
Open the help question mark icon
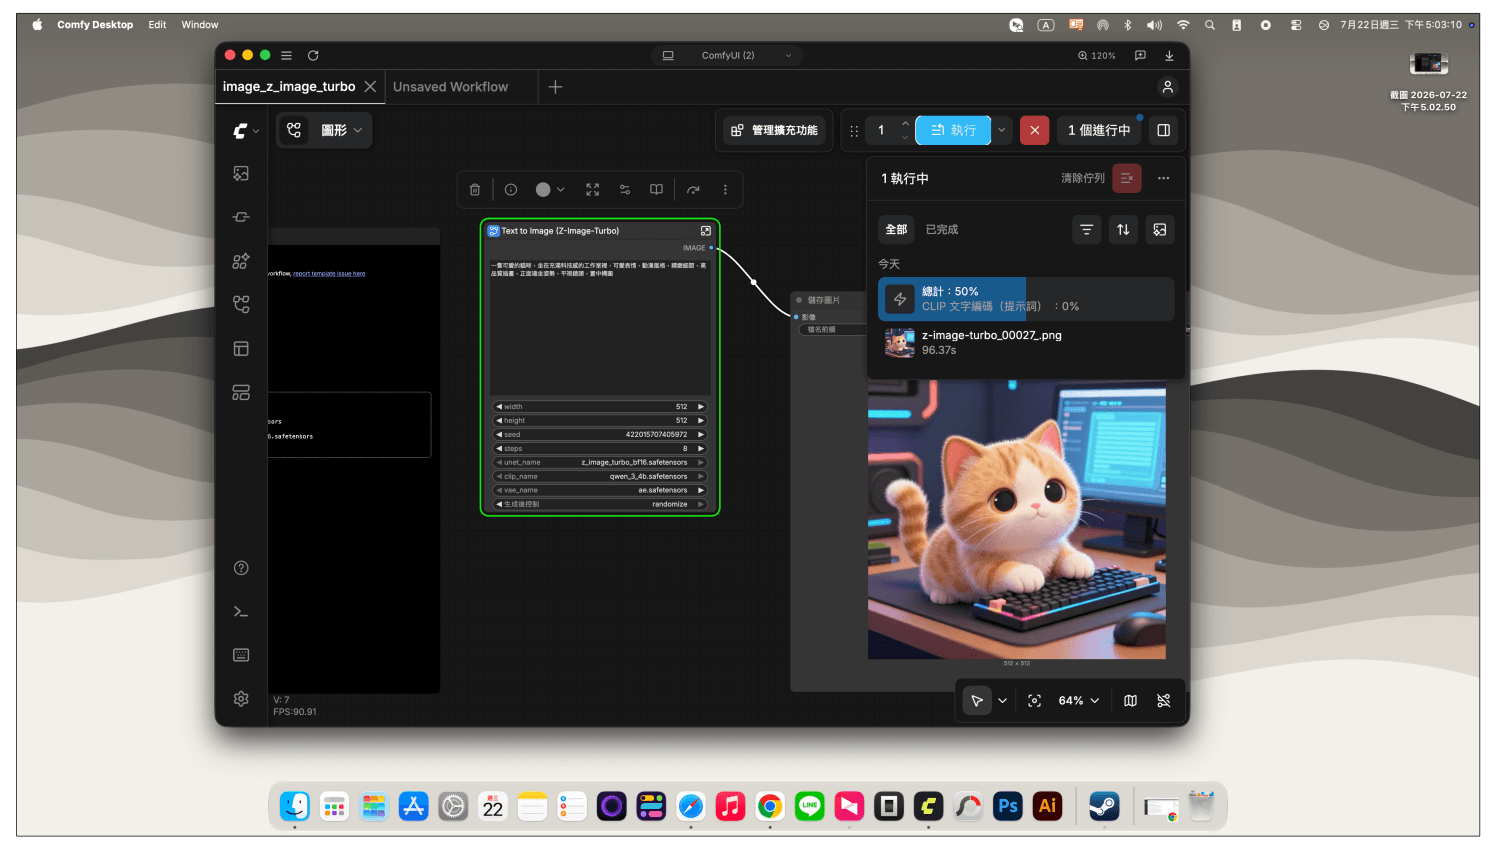point(241,568)
